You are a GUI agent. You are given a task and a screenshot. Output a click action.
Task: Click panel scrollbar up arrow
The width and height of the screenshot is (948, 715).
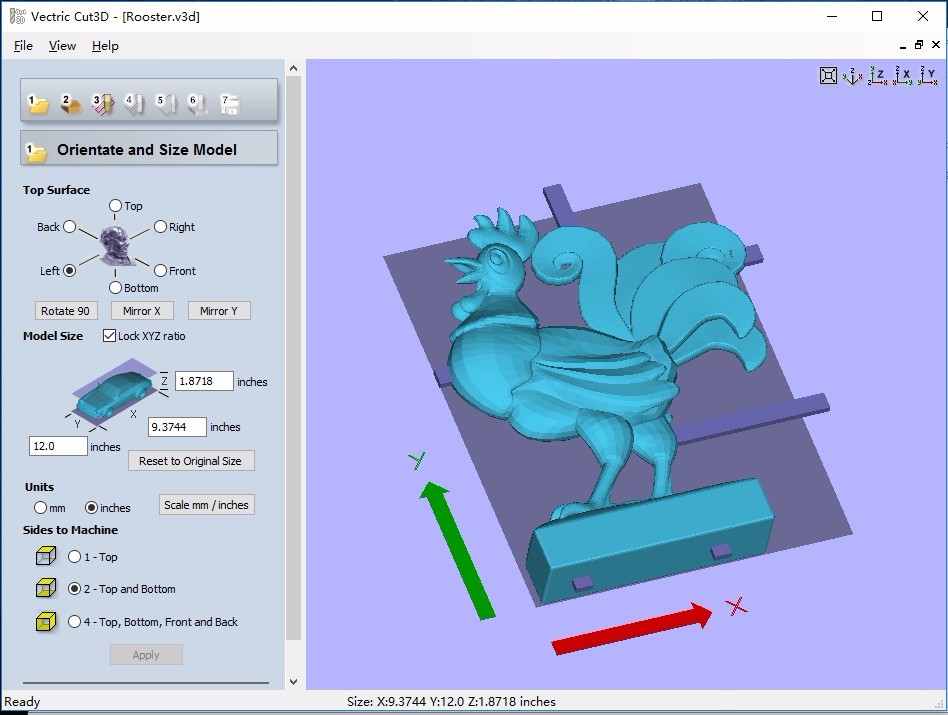[x=293, y=68]
